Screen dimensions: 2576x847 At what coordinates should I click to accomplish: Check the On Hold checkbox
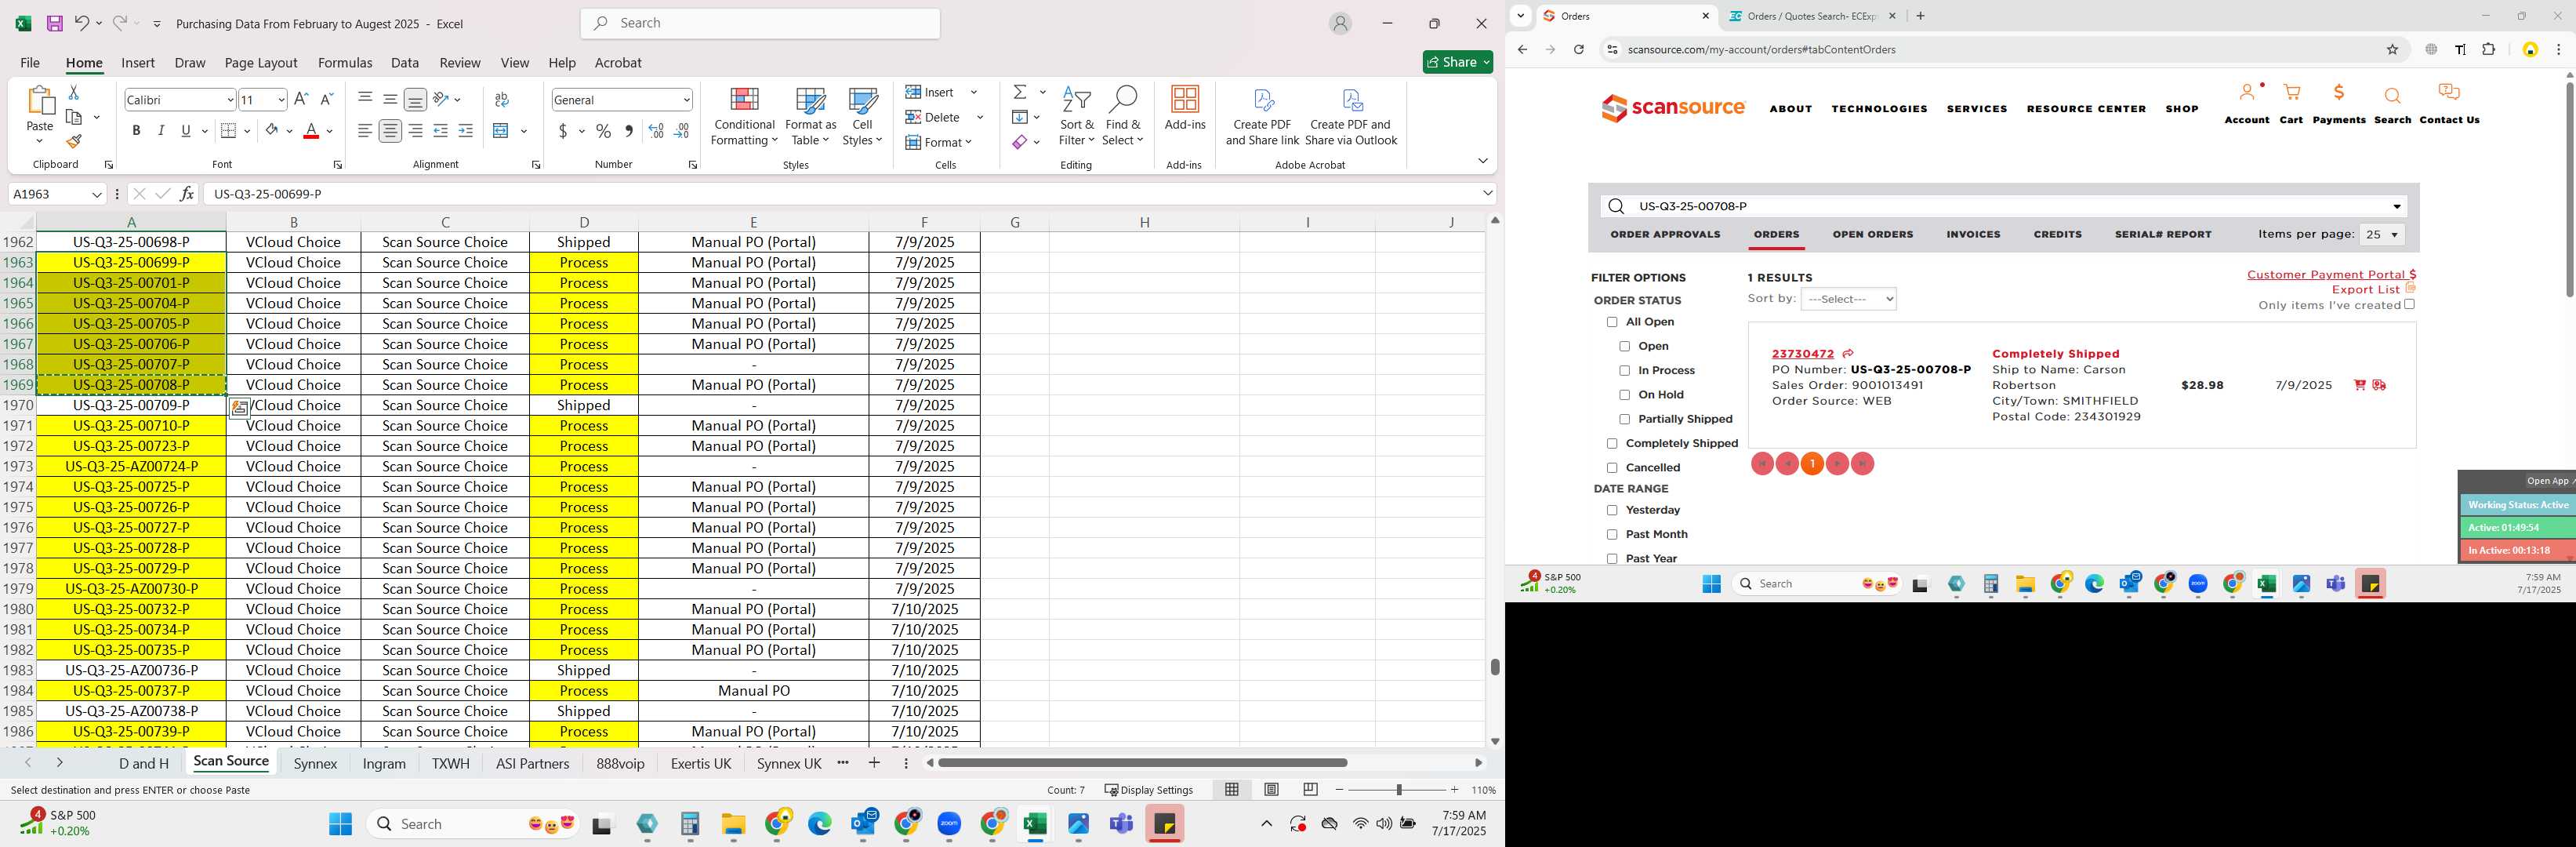(x=1624, y=395)
